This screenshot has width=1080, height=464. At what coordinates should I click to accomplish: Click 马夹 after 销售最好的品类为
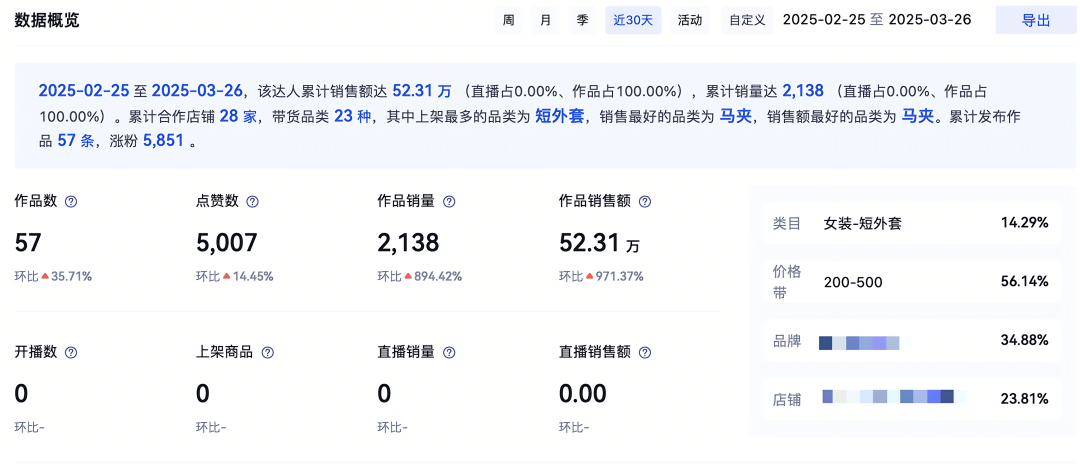[736, 116]
